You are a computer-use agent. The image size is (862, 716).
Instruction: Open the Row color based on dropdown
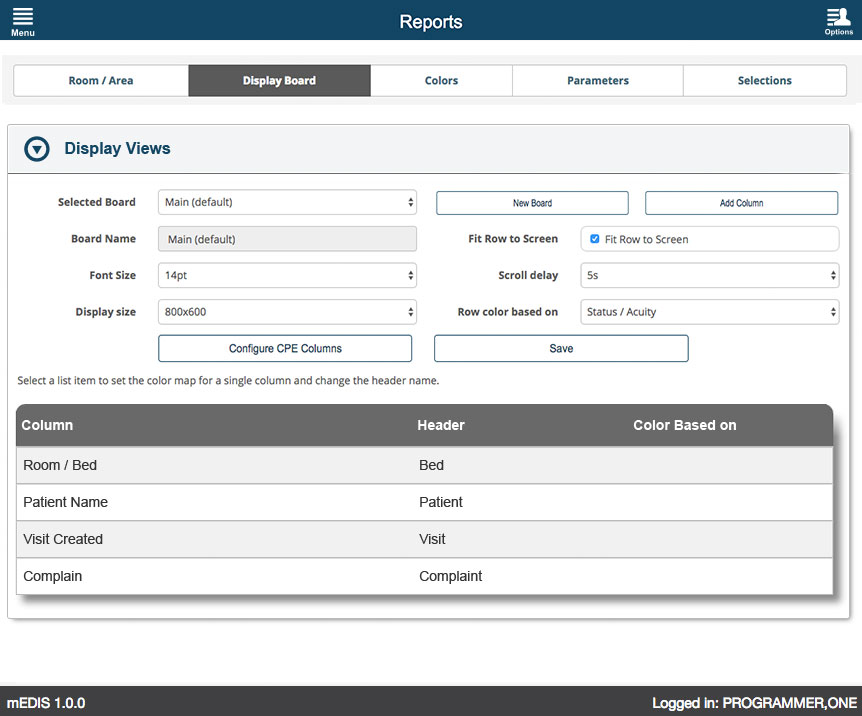click(x=710, y=312)
